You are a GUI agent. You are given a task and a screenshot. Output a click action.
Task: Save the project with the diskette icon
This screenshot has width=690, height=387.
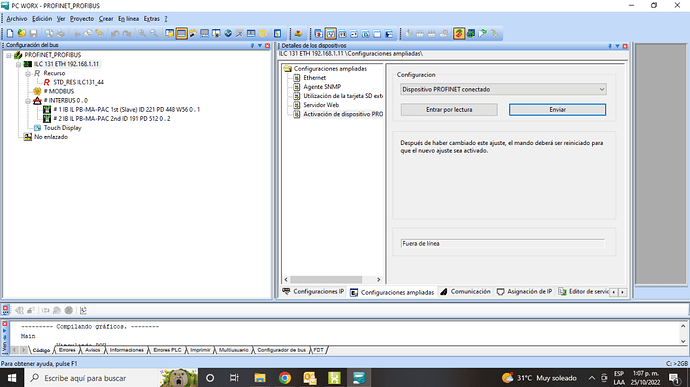33,33
